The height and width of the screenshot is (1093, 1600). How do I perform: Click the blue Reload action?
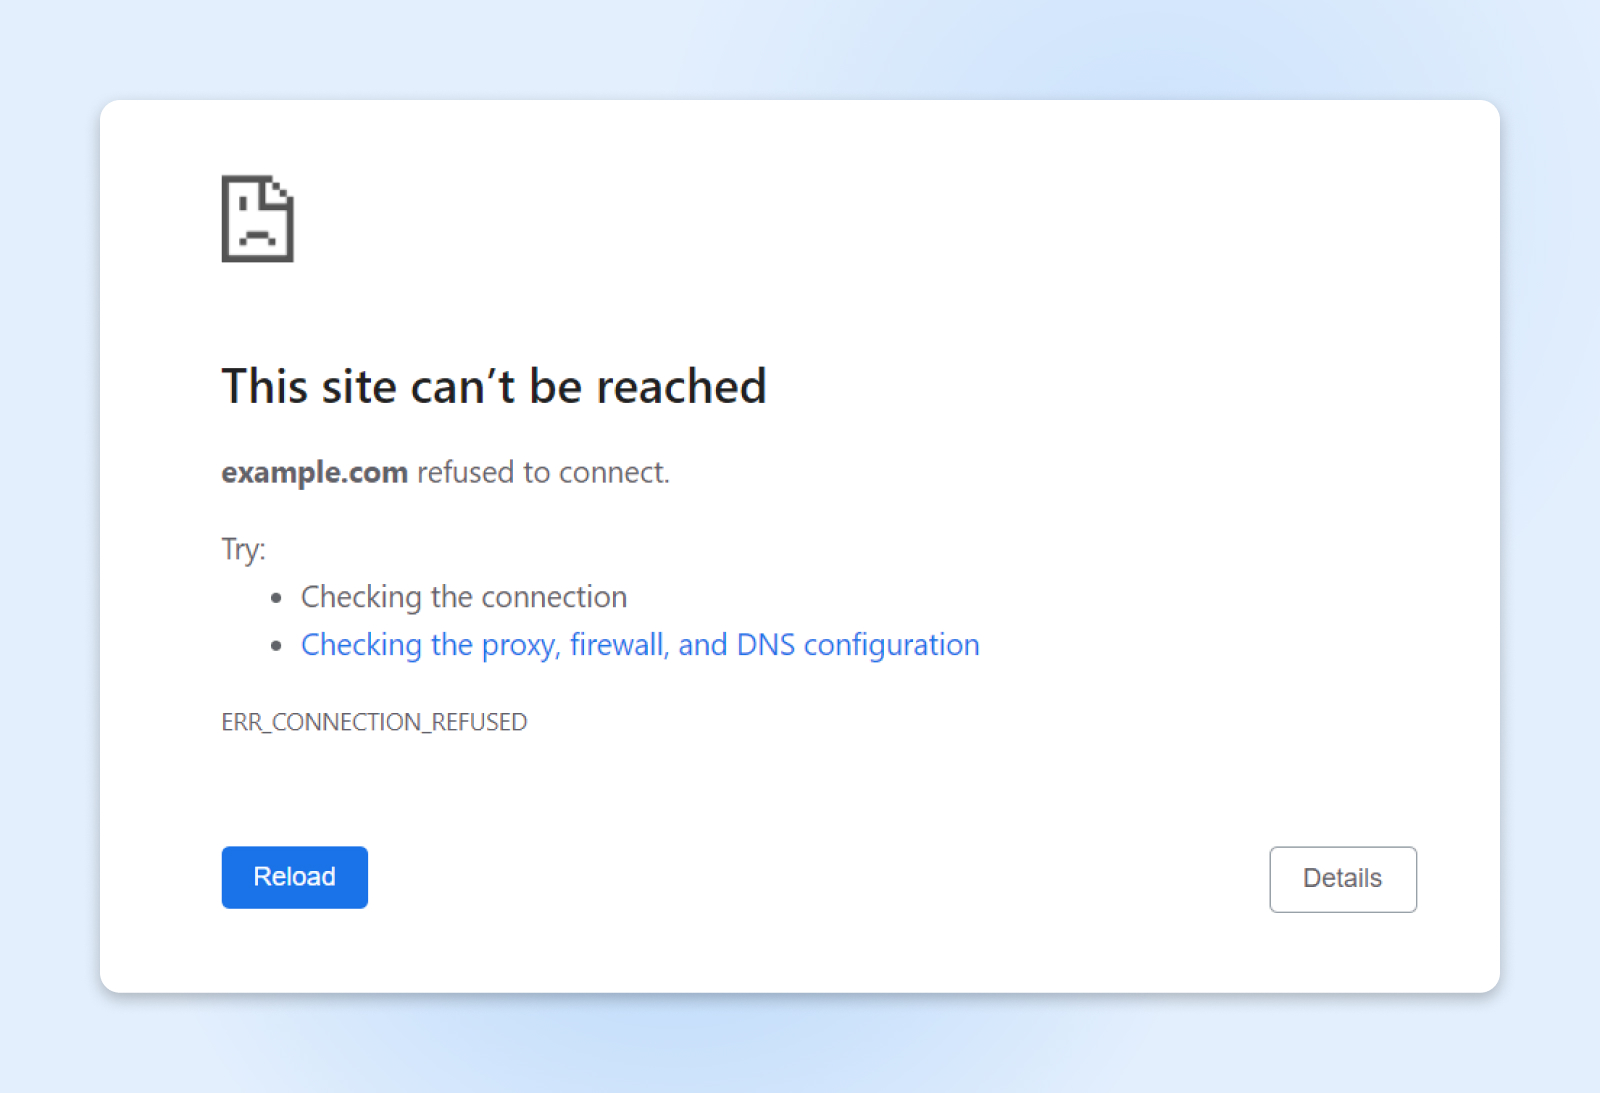coord(294,877)
